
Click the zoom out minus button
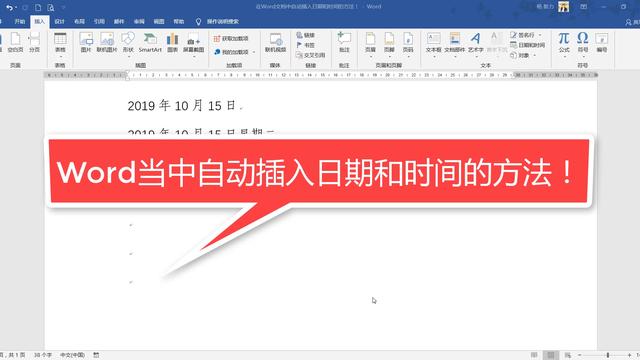pyautogui.click(x=580, y=356)
